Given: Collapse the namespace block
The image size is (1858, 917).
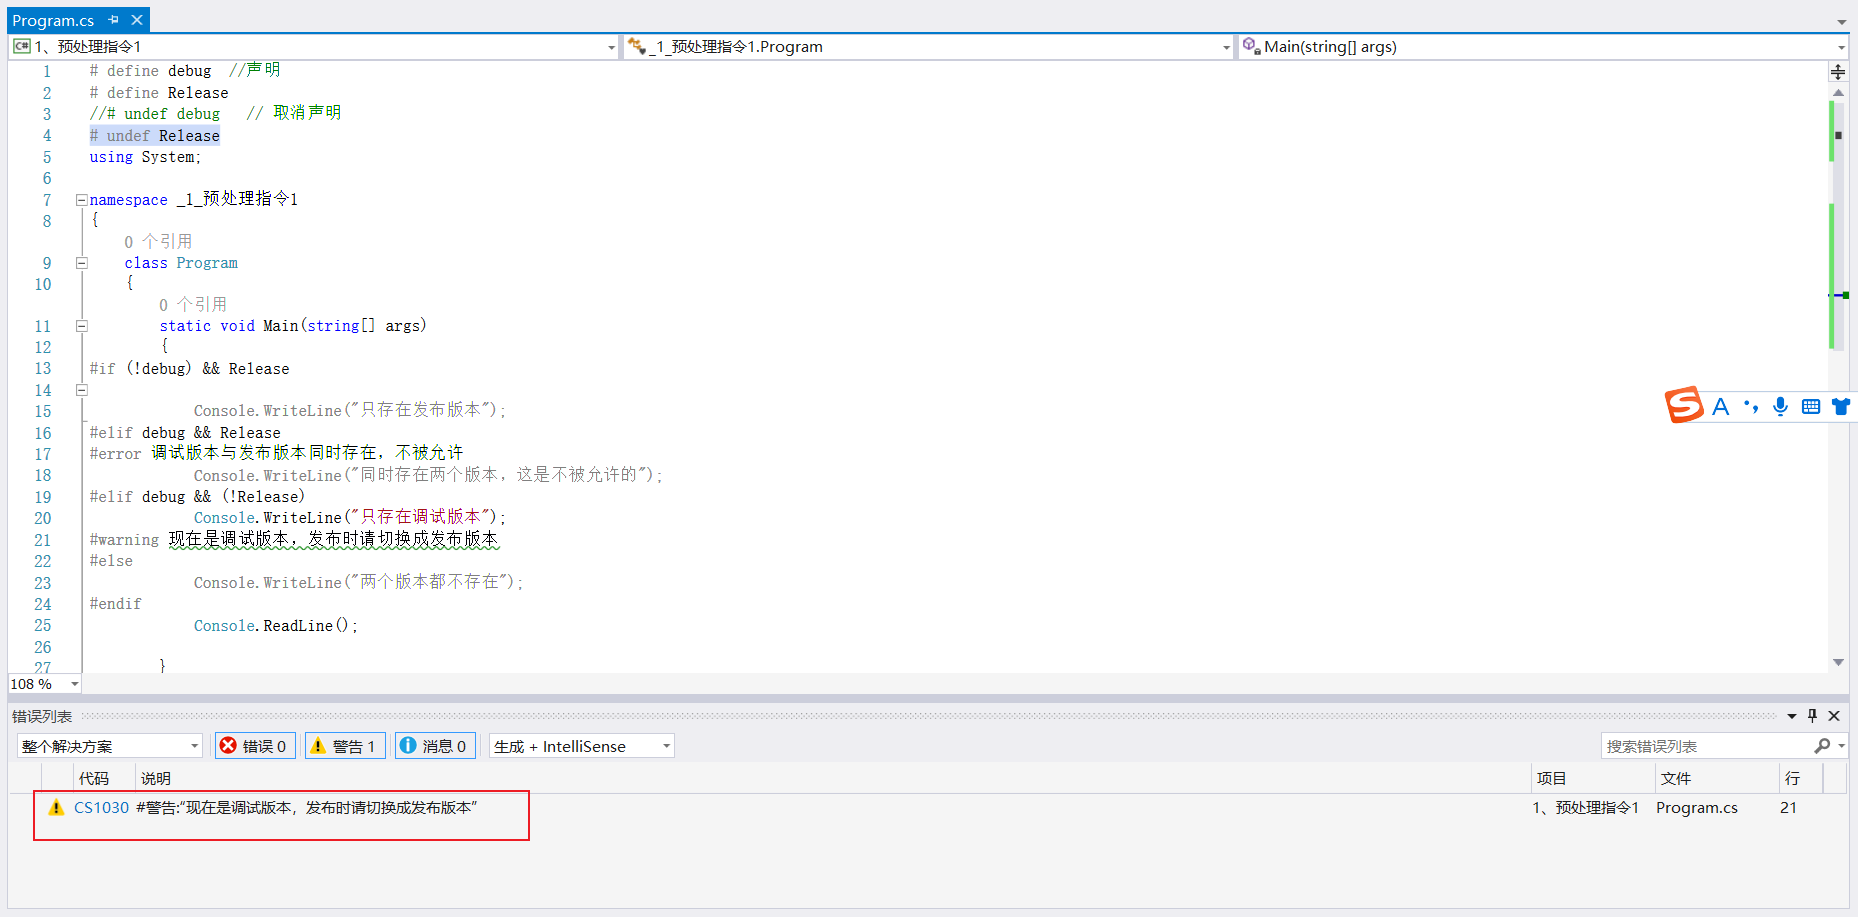Looking at the screenshot, I should coord(82,200).
